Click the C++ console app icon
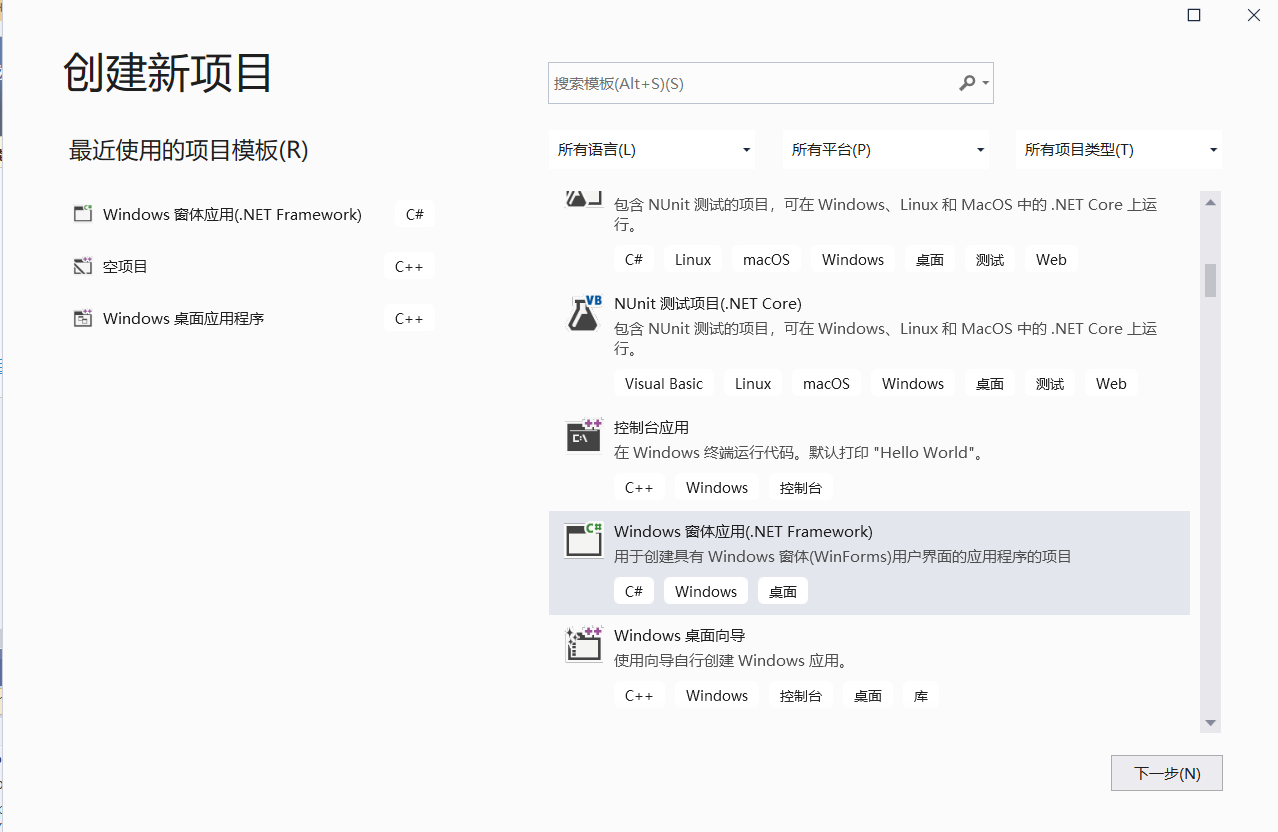Image resolution: width=1278 pixels, height=832 pixels. pos(584,436)
